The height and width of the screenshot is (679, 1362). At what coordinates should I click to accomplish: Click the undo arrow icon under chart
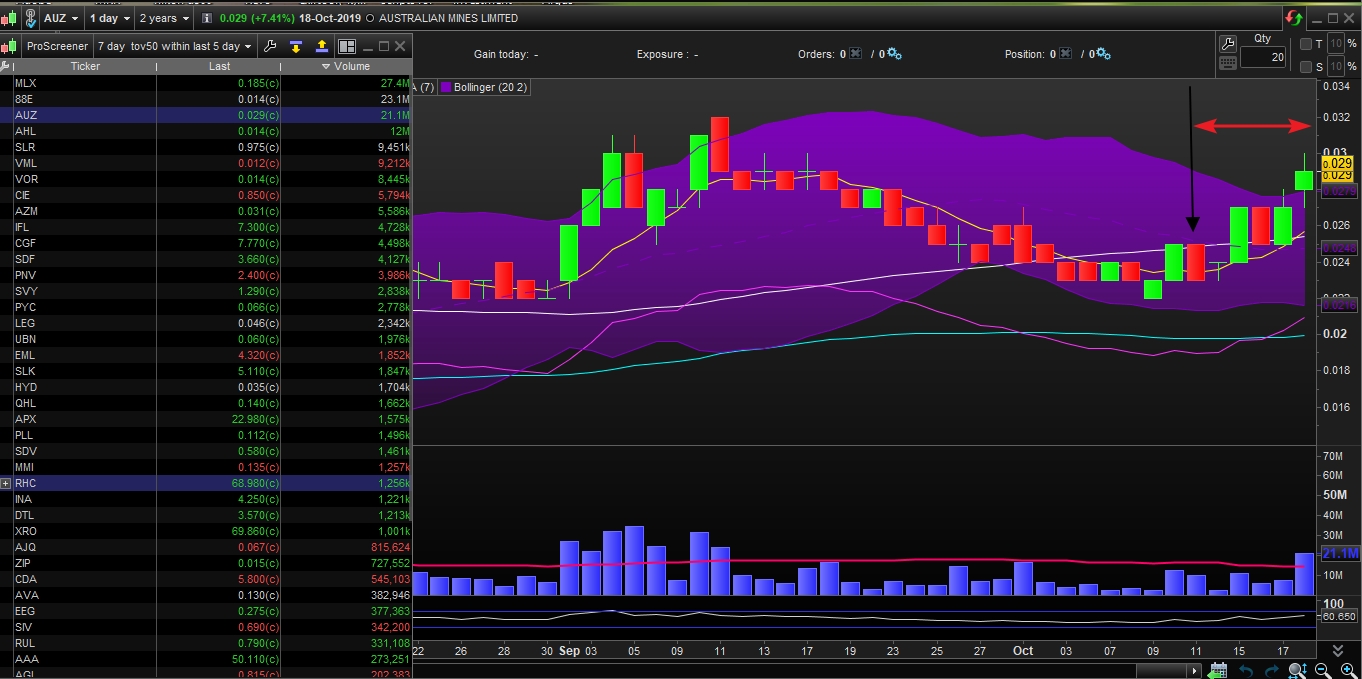tap(1246, 670)
